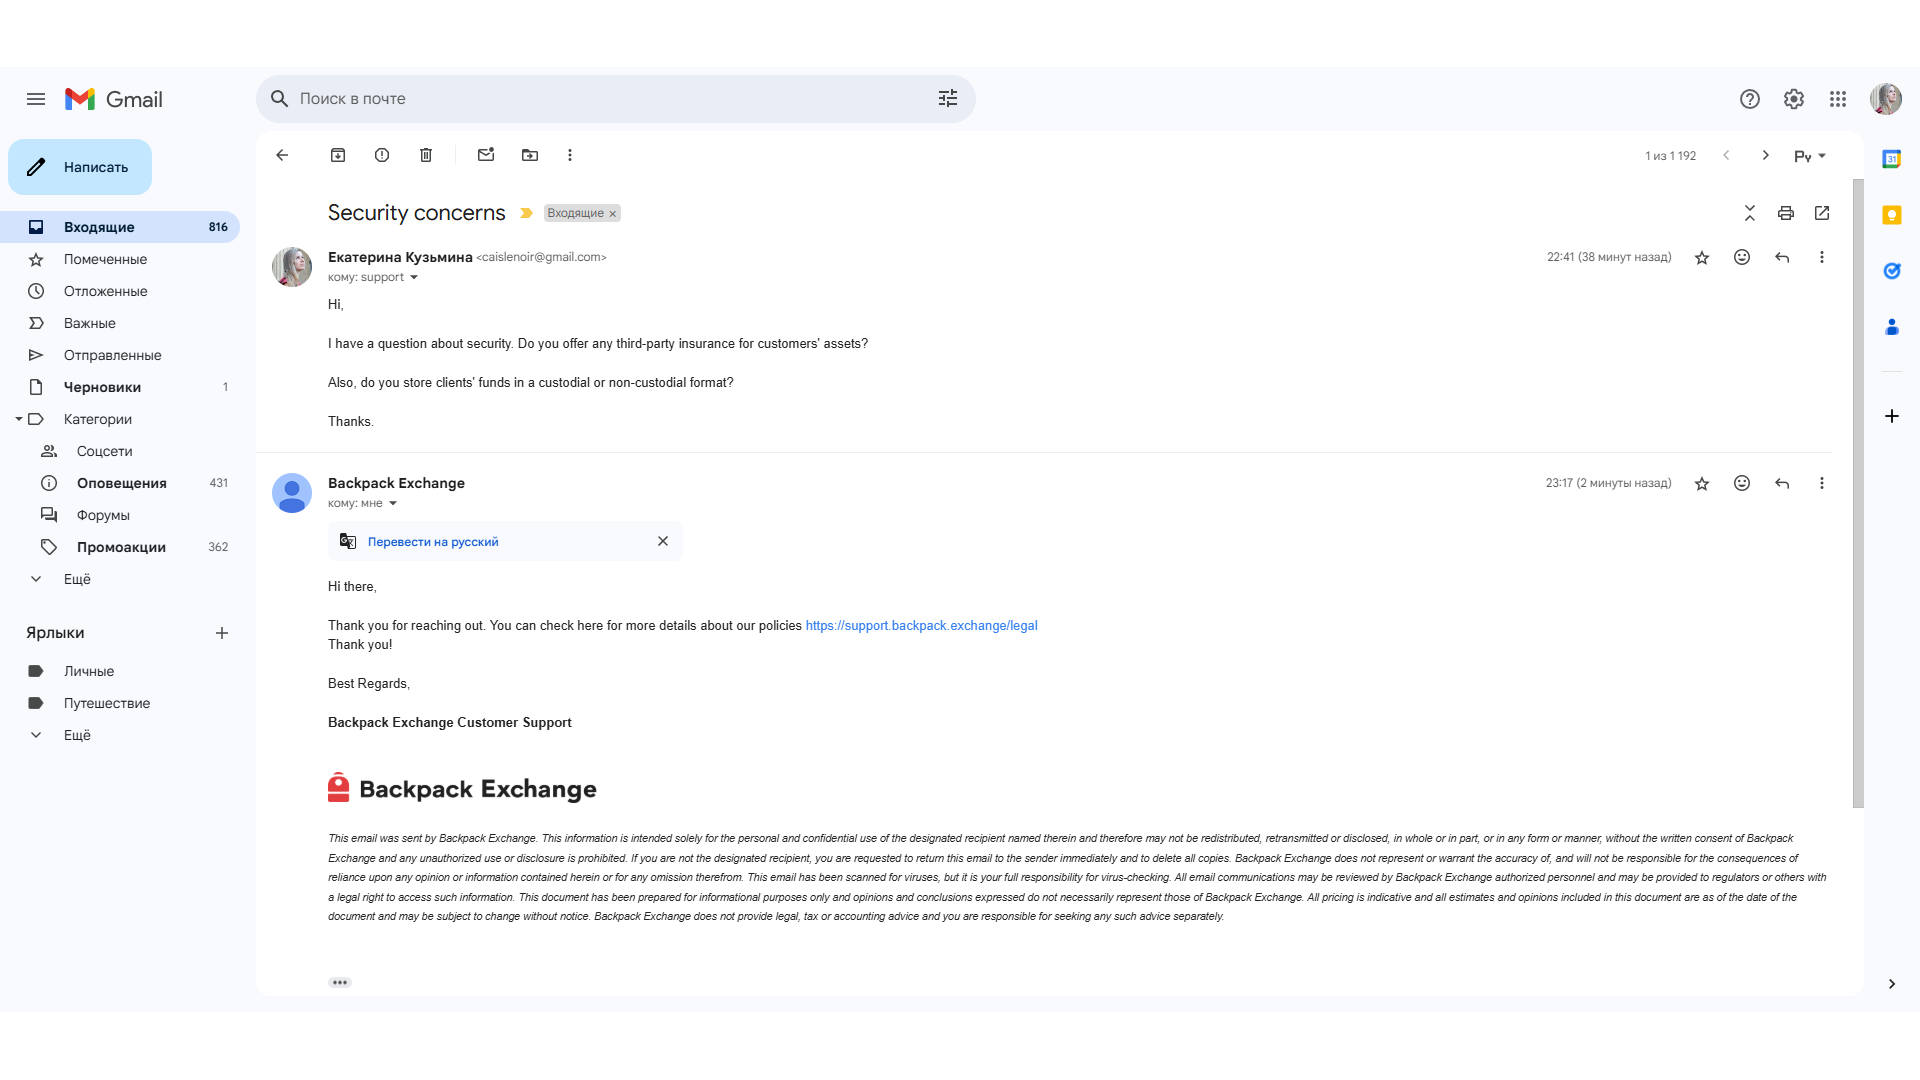This screenshot has width=1920, height=1080.
Task: Get add-ons plus icon
Action: pos(1891,416)
